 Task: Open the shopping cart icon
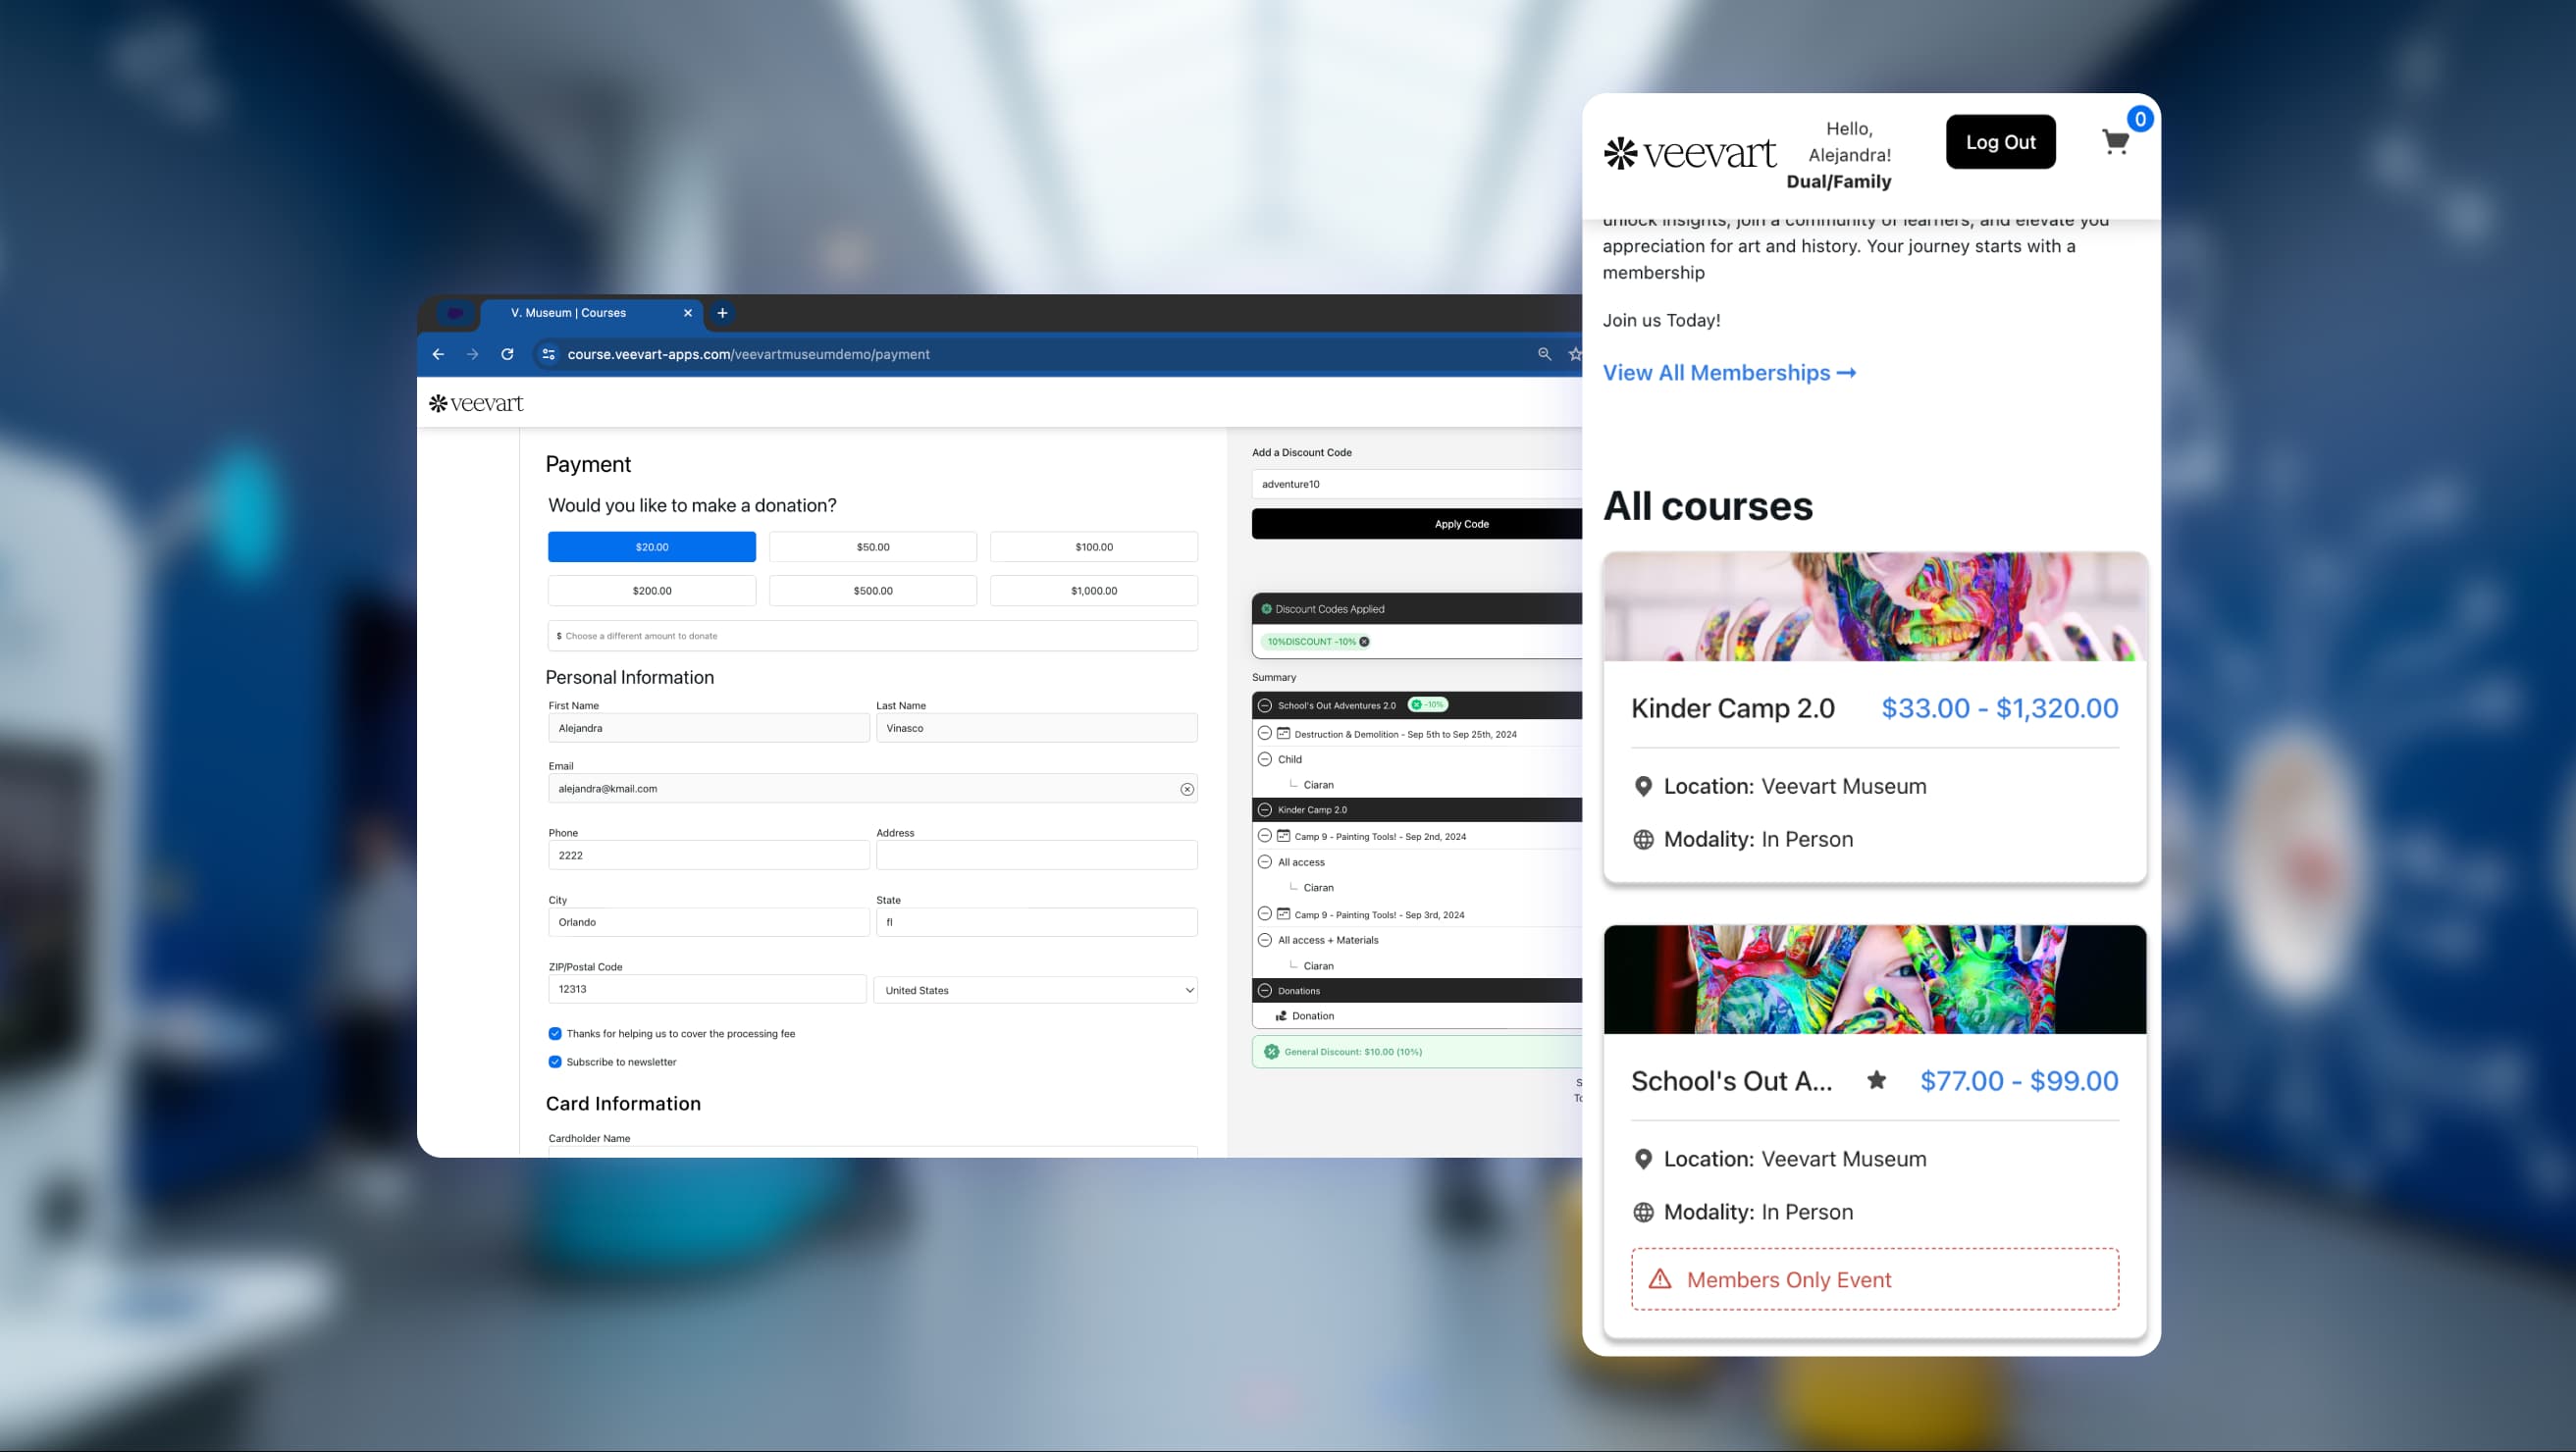pyautogui.click(x=2115, y=141)
